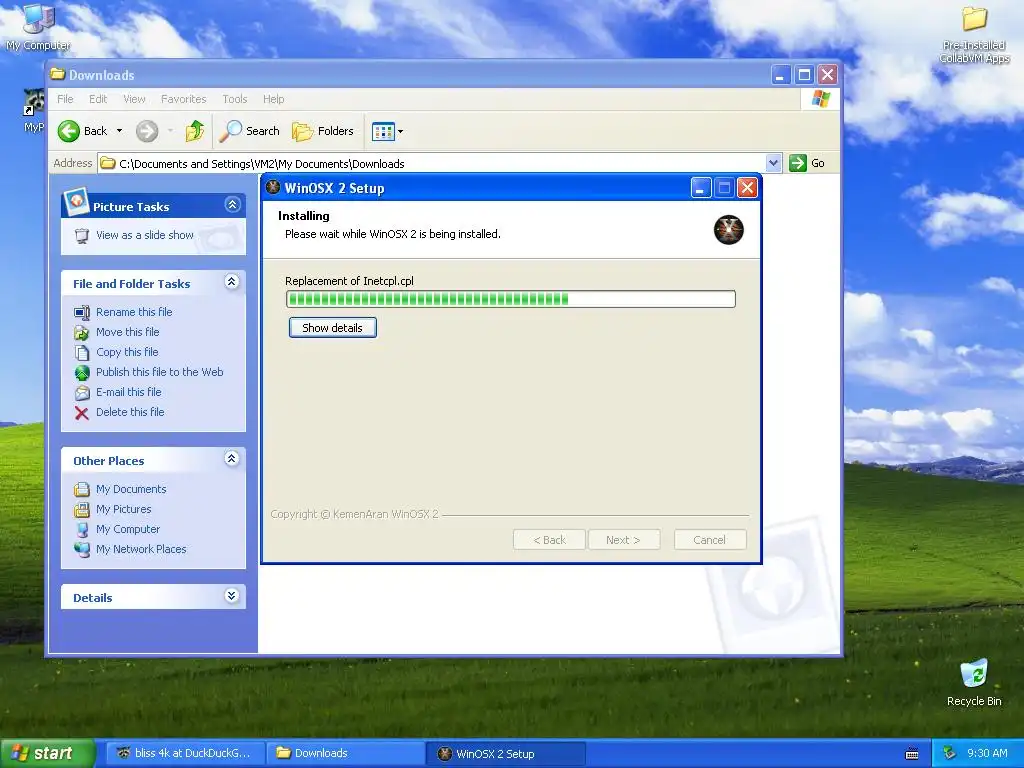
Task: Collapse the File and Folder Tasks panel
Action: tap(232, 281)
